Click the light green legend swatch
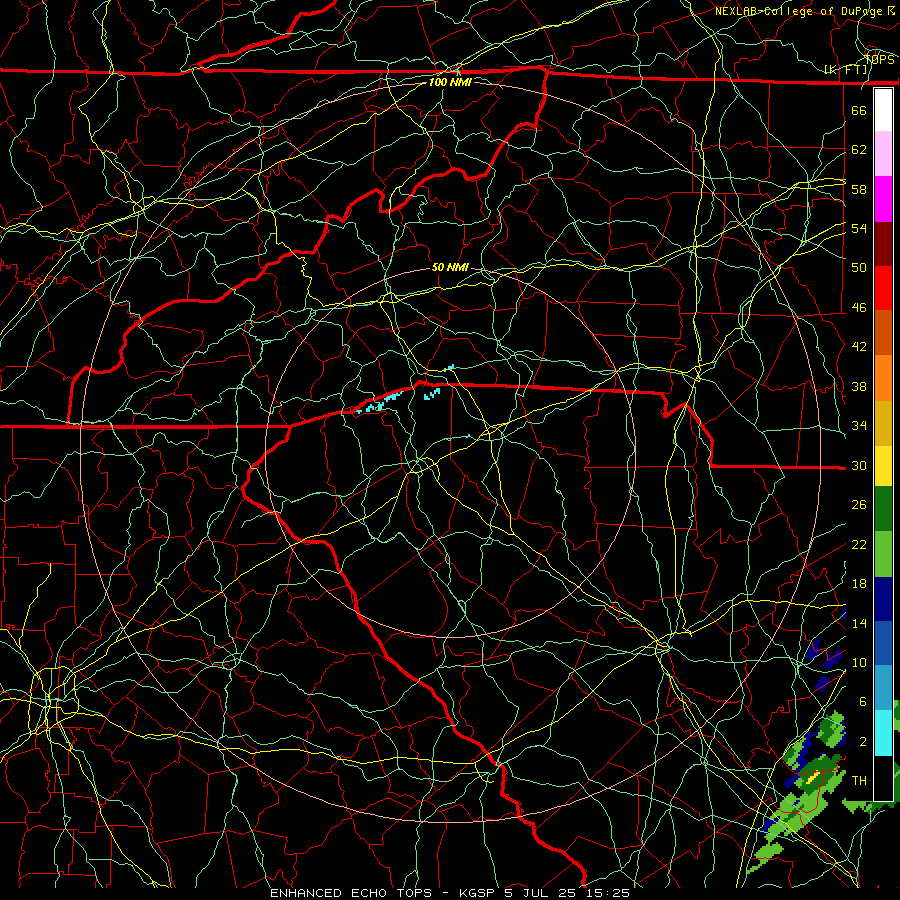This screenshot has height=900, width=900. [x=883, y=554]
